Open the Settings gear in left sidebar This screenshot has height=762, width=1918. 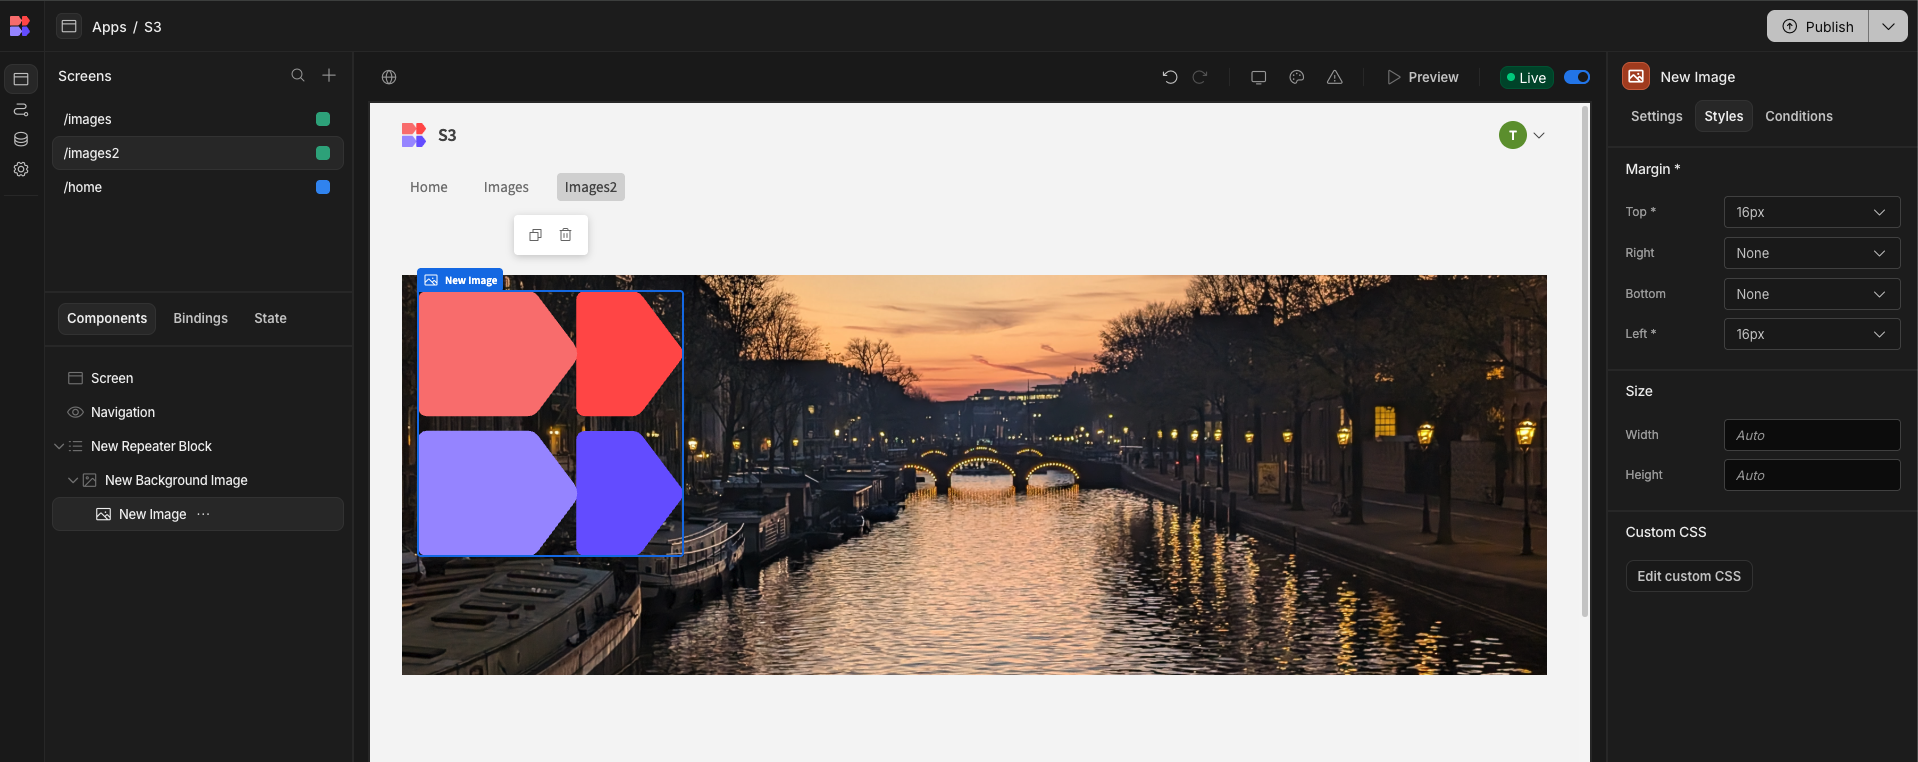(x=21, y=169)
